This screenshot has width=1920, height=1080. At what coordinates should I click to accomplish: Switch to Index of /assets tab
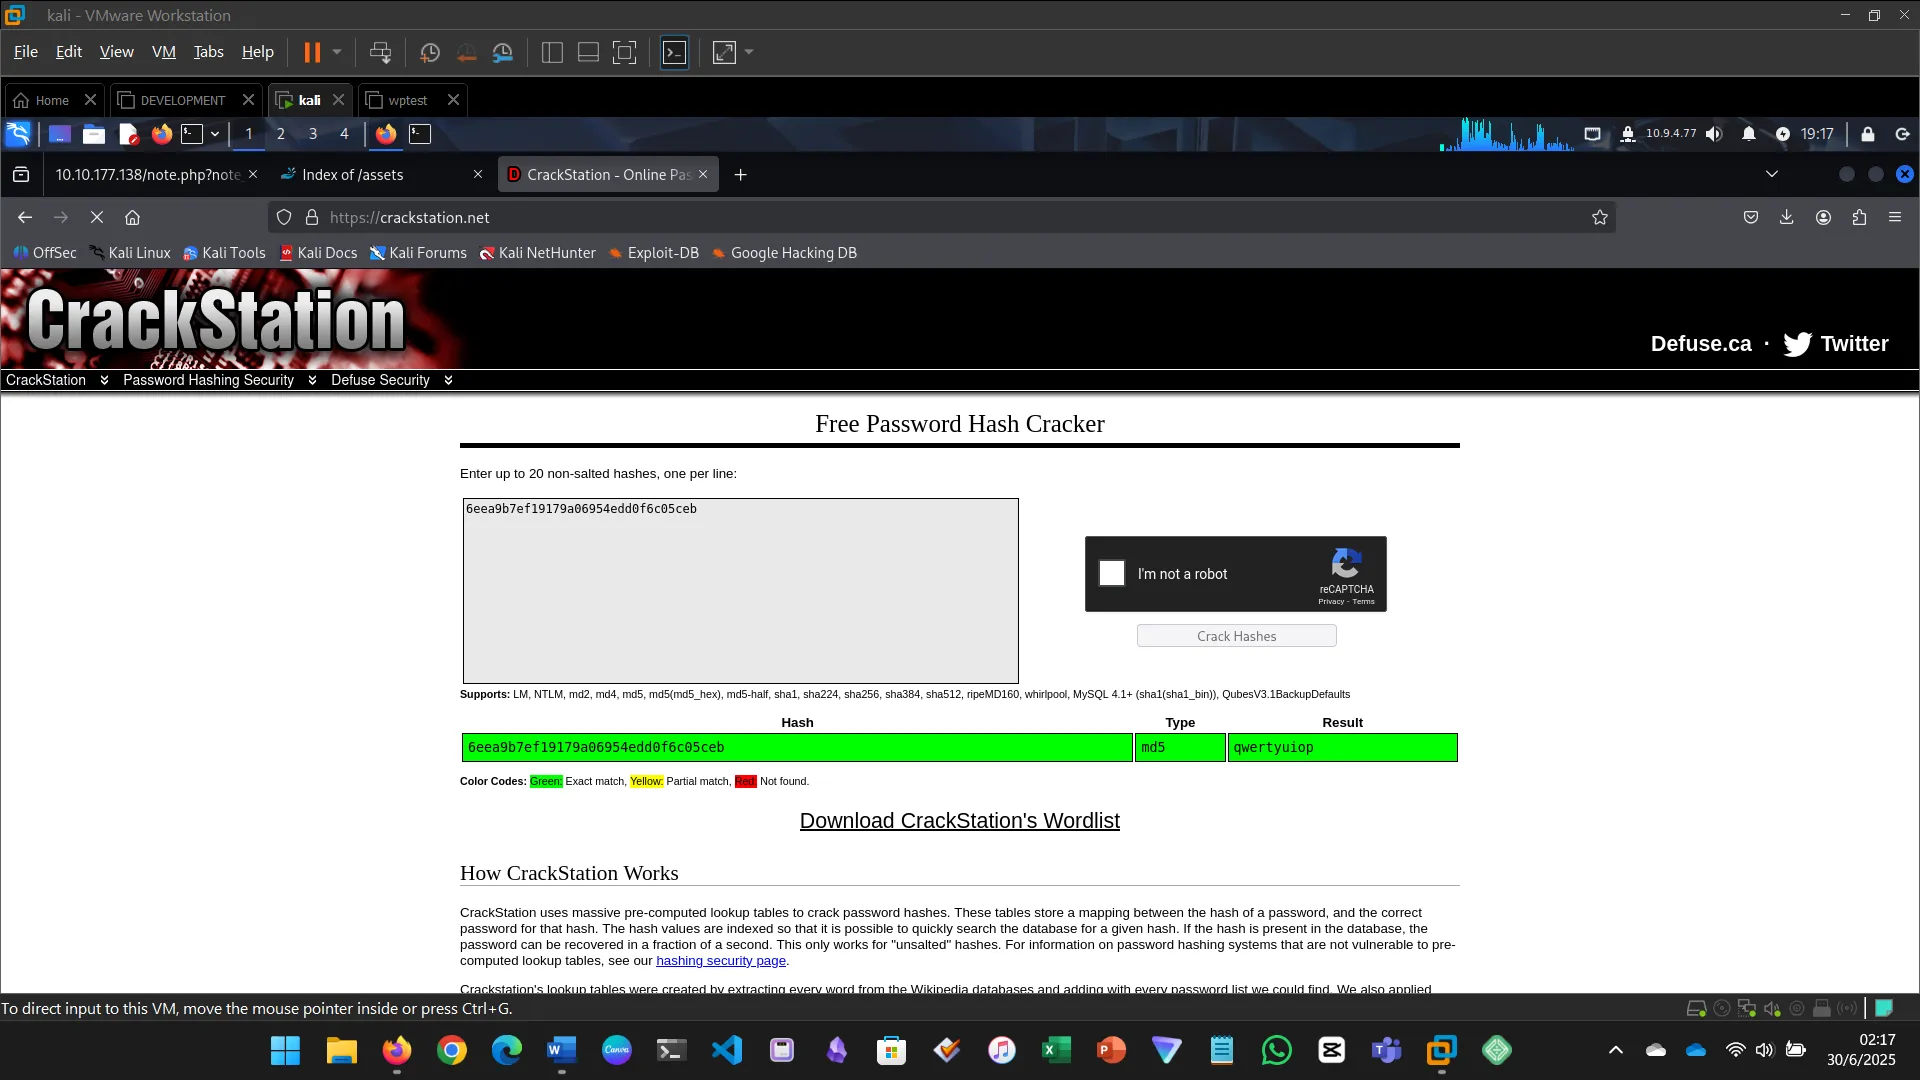click(x=353, y=175)
